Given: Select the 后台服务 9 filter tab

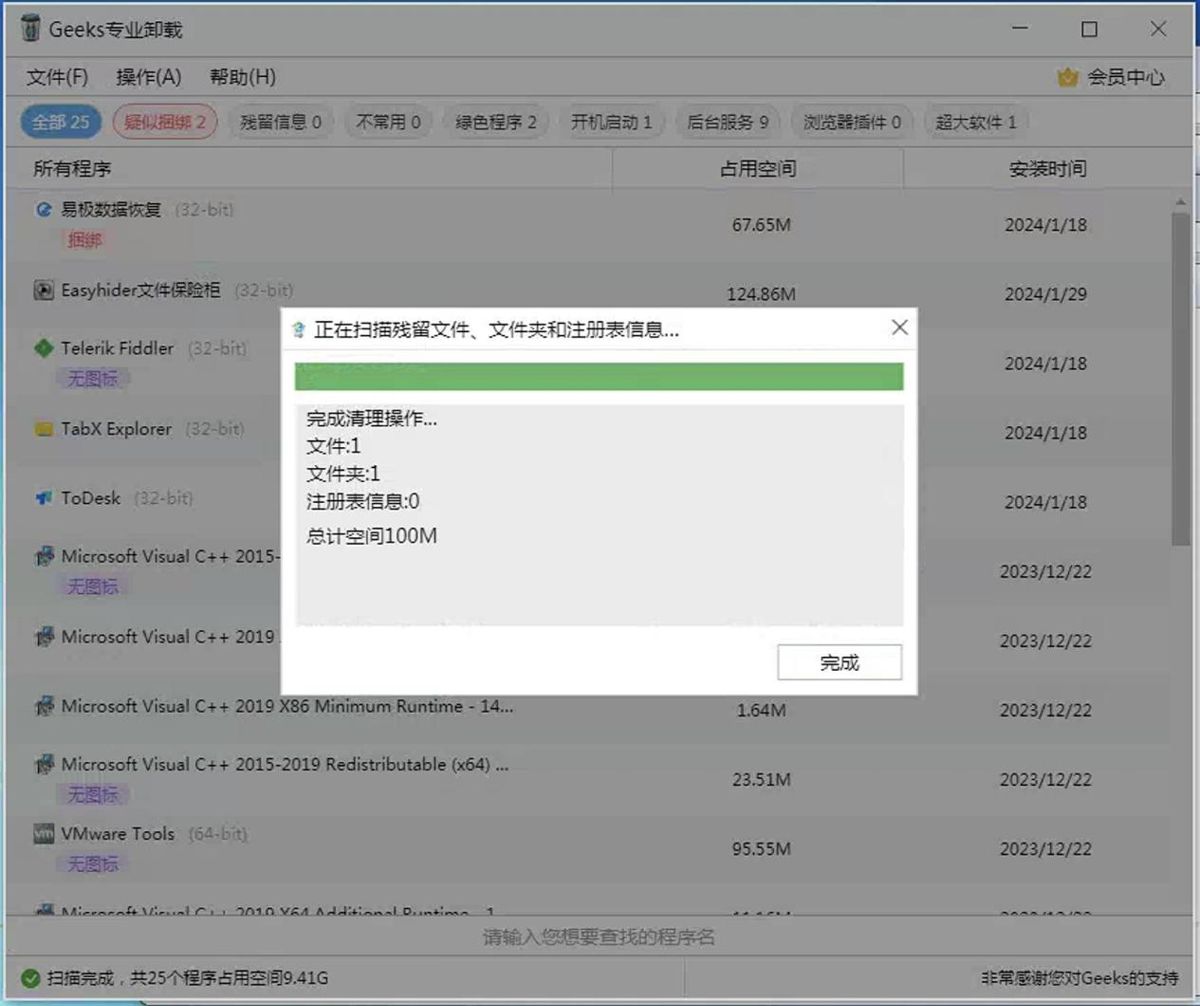Looking at the screenshot, I should click(728, 122).
